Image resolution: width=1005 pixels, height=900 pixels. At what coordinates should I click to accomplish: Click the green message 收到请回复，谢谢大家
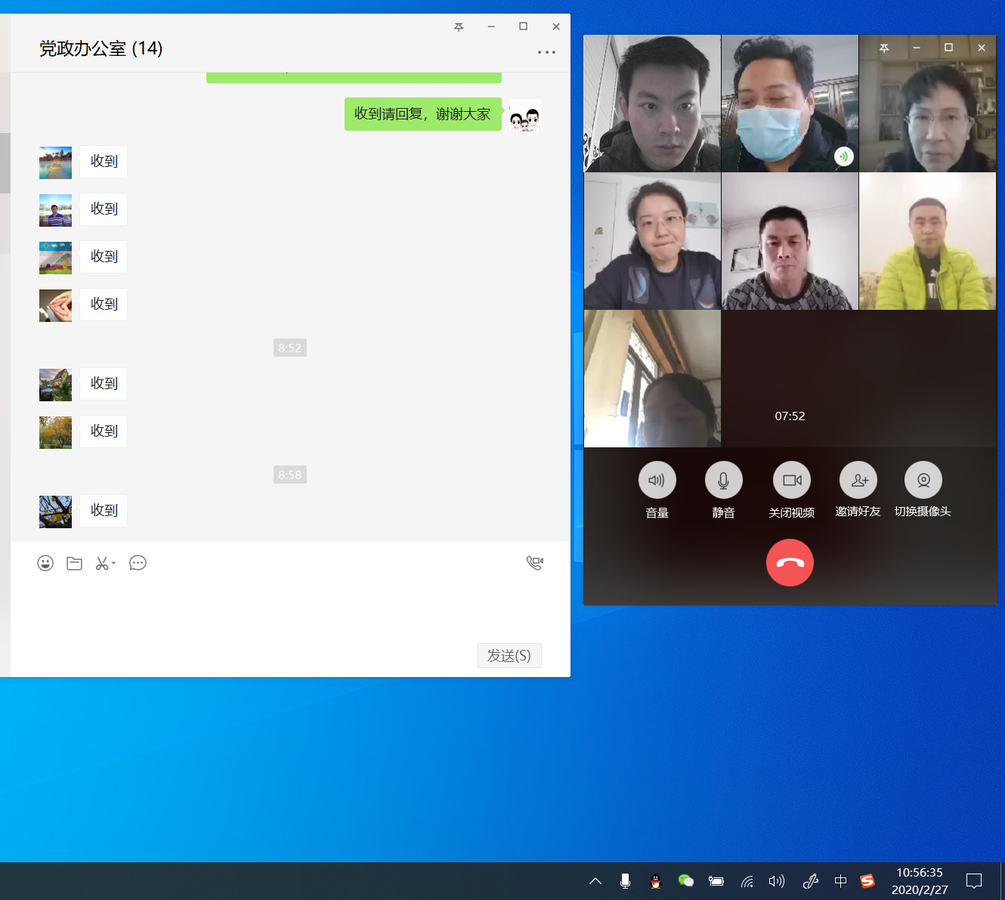422,114
